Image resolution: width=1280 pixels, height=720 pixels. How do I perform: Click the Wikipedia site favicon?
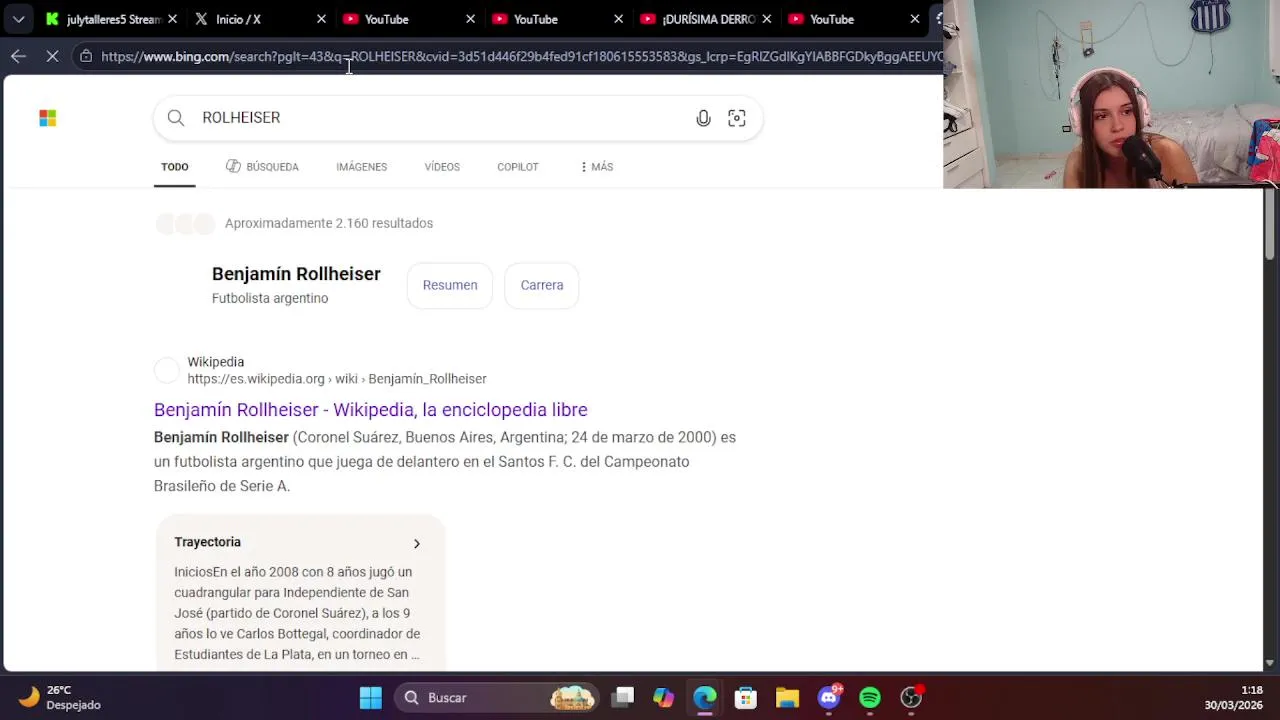(167, 370)
